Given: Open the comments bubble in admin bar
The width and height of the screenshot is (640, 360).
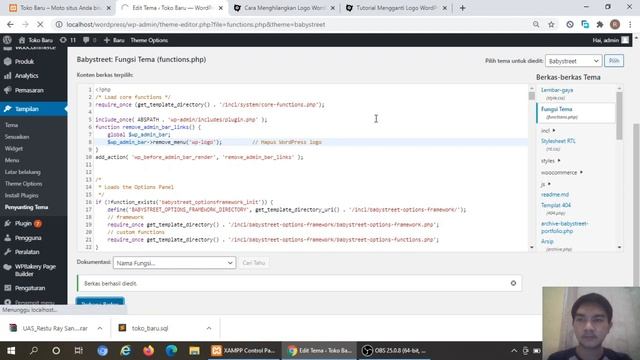Looking at the screenshot, I should point(89,40).
